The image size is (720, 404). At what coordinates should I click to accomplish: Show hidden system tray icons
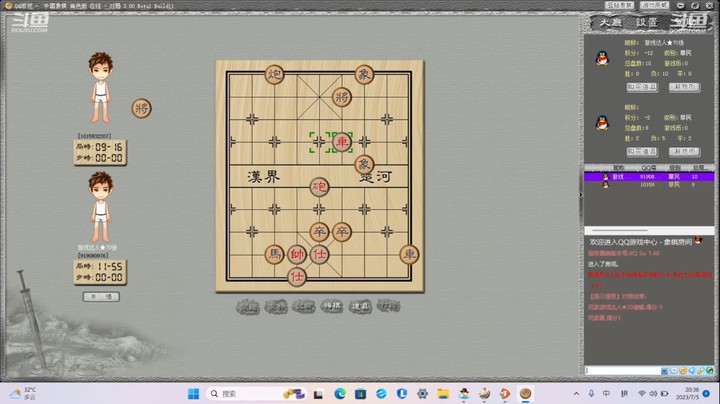(x=576, y=393)
